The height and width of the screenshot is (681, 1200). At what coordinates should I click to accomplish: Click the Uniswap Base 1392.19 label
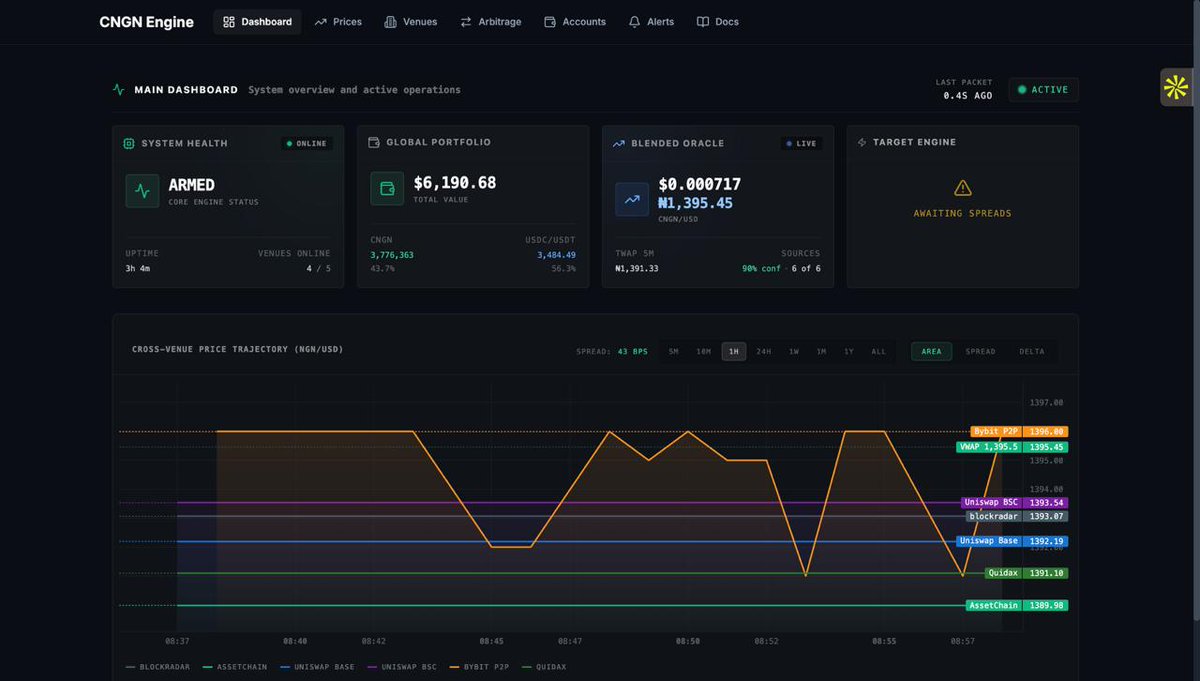(1012, 541)
